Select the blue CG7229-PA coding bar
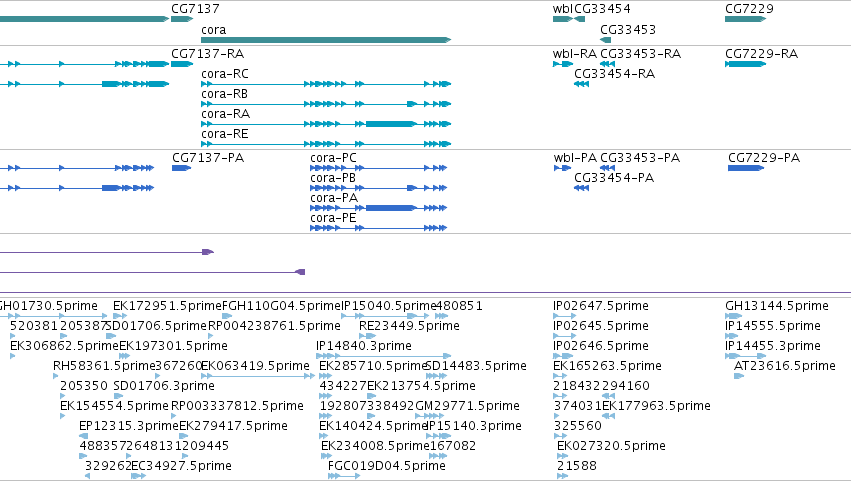 746,168
